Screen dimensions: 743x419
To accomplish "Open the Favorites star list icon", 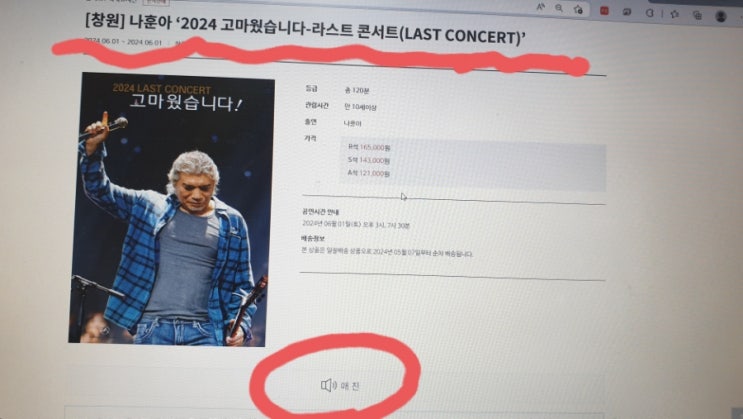I will (674, 14).
